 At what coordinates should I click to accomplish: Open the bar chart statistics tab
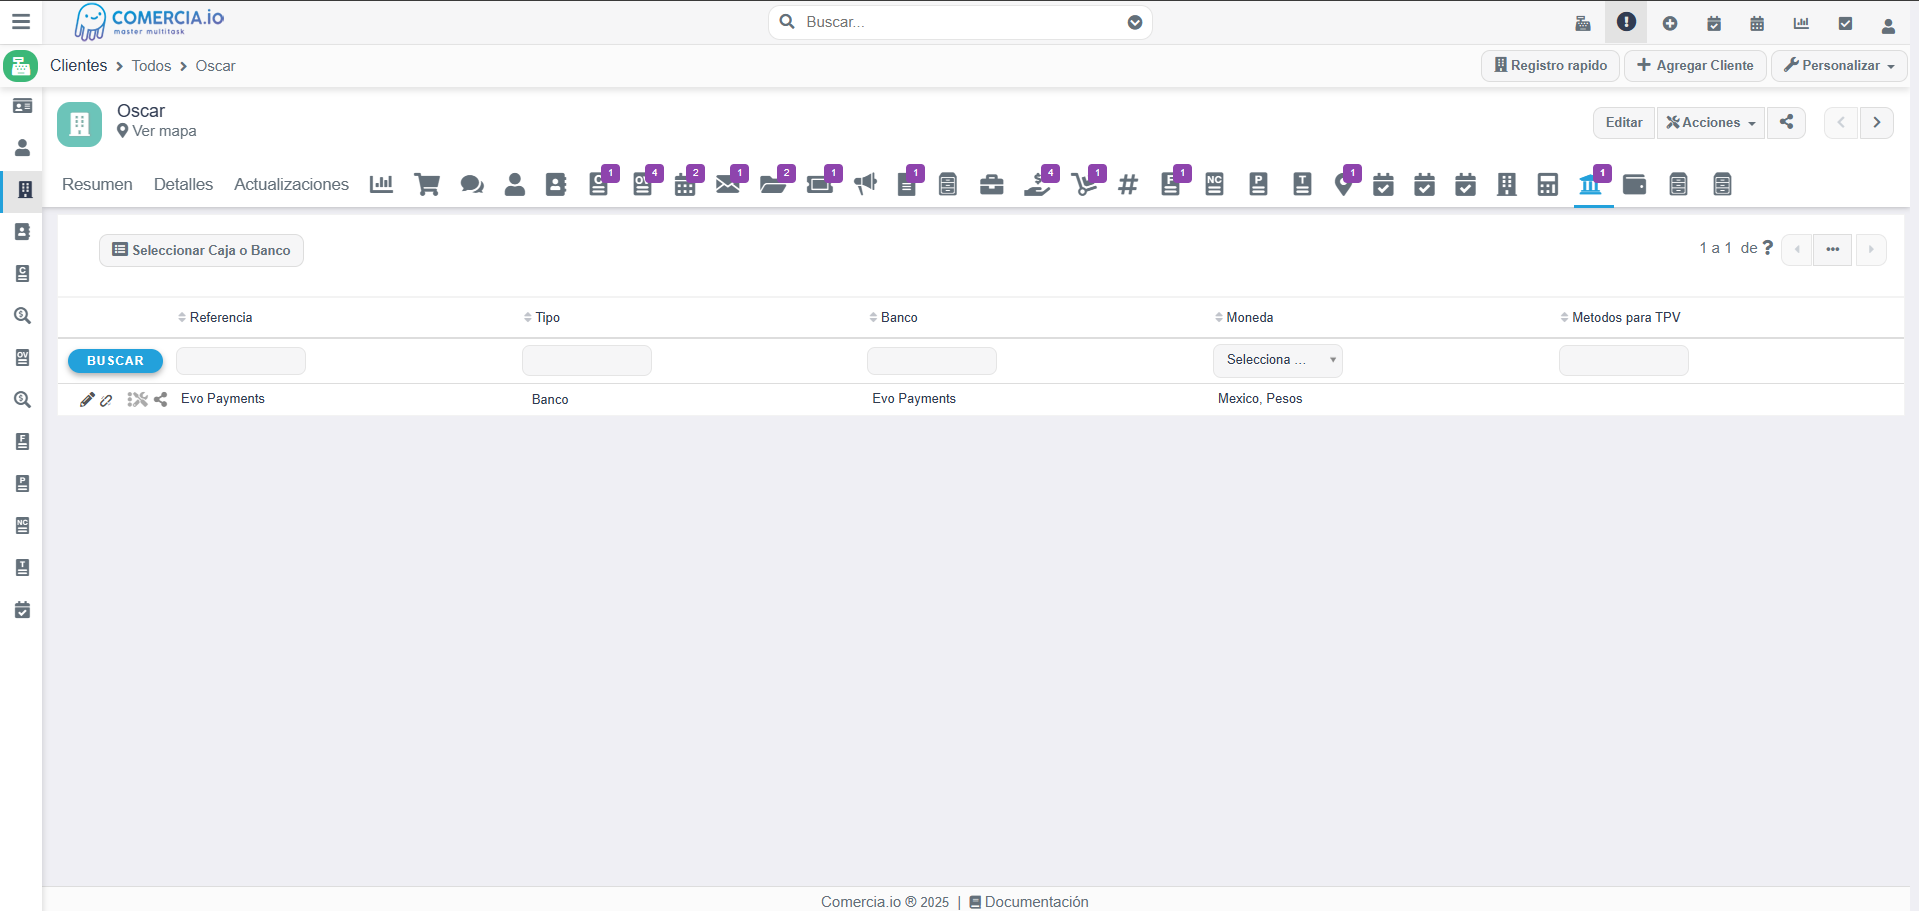coord(381,184)
